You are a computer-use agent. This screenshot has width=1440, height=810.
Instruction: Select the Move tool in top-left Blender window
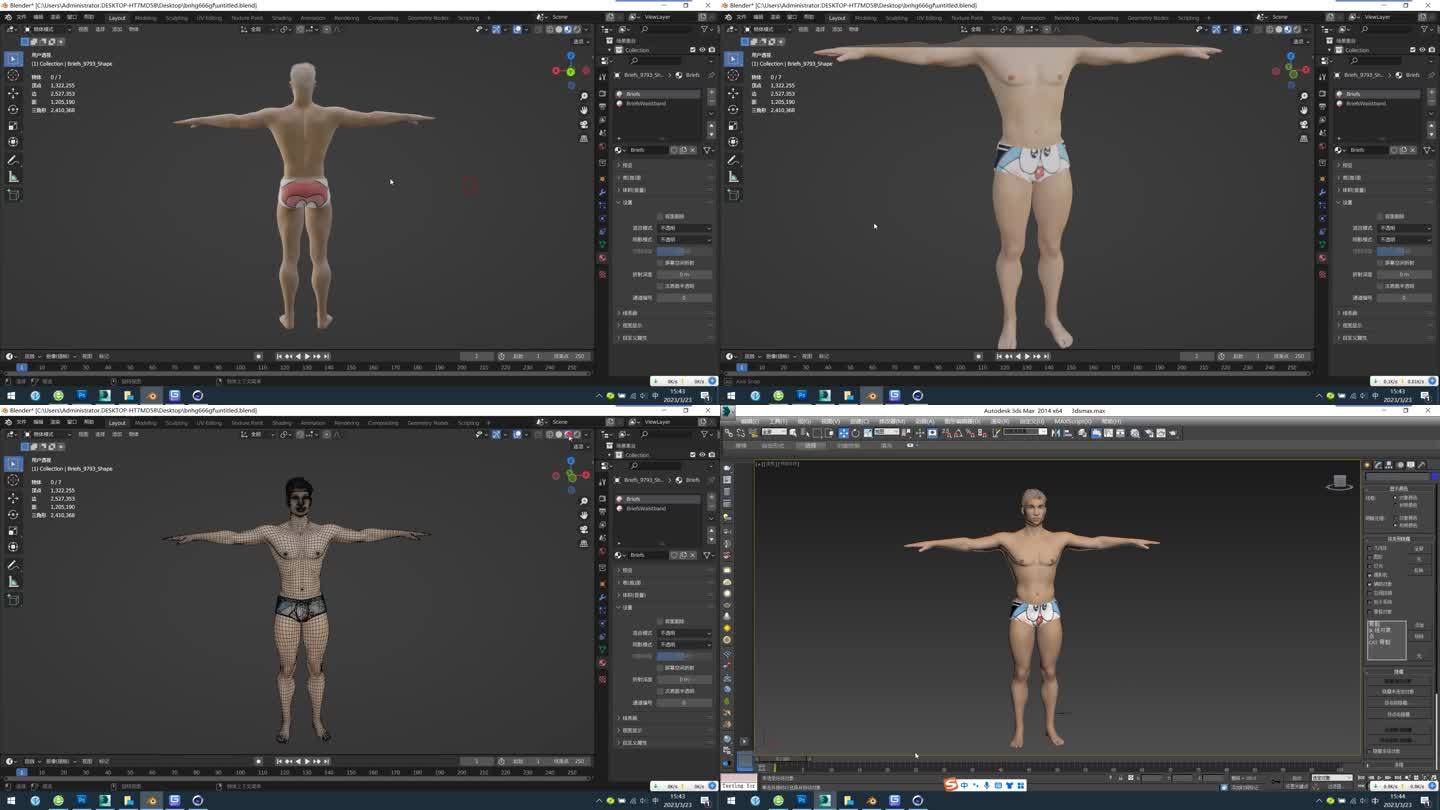click(13, 93)
